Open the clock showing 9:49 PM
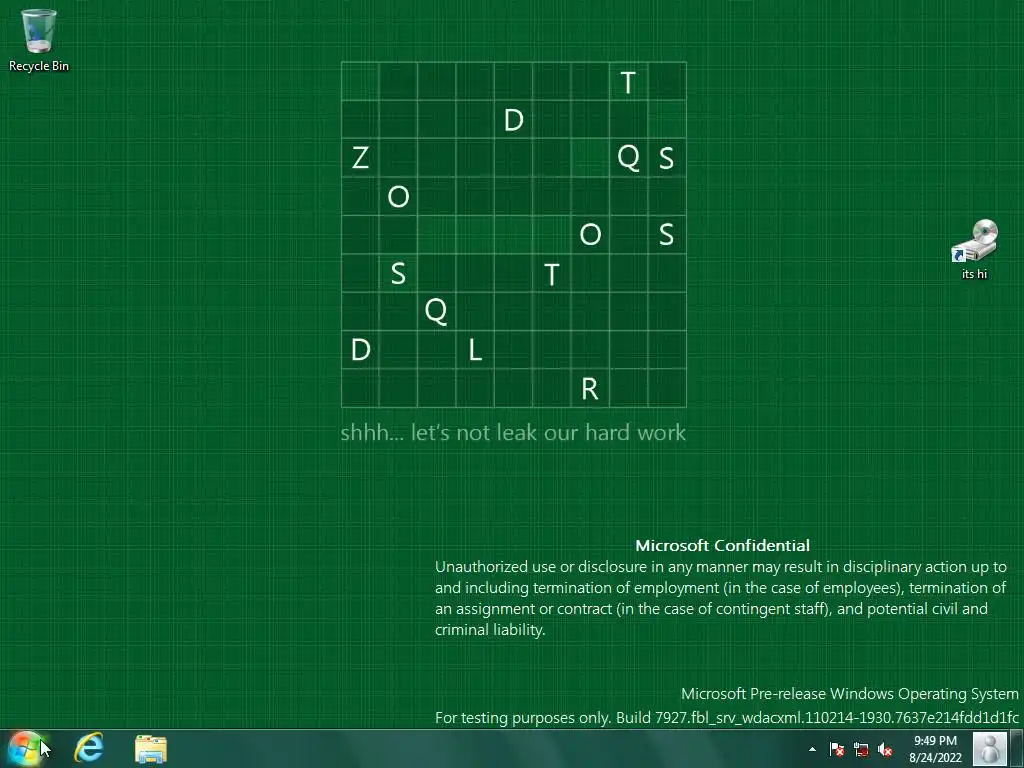Screen dimensions: 1024x768 pyautogui.click(x=935, y=749)
